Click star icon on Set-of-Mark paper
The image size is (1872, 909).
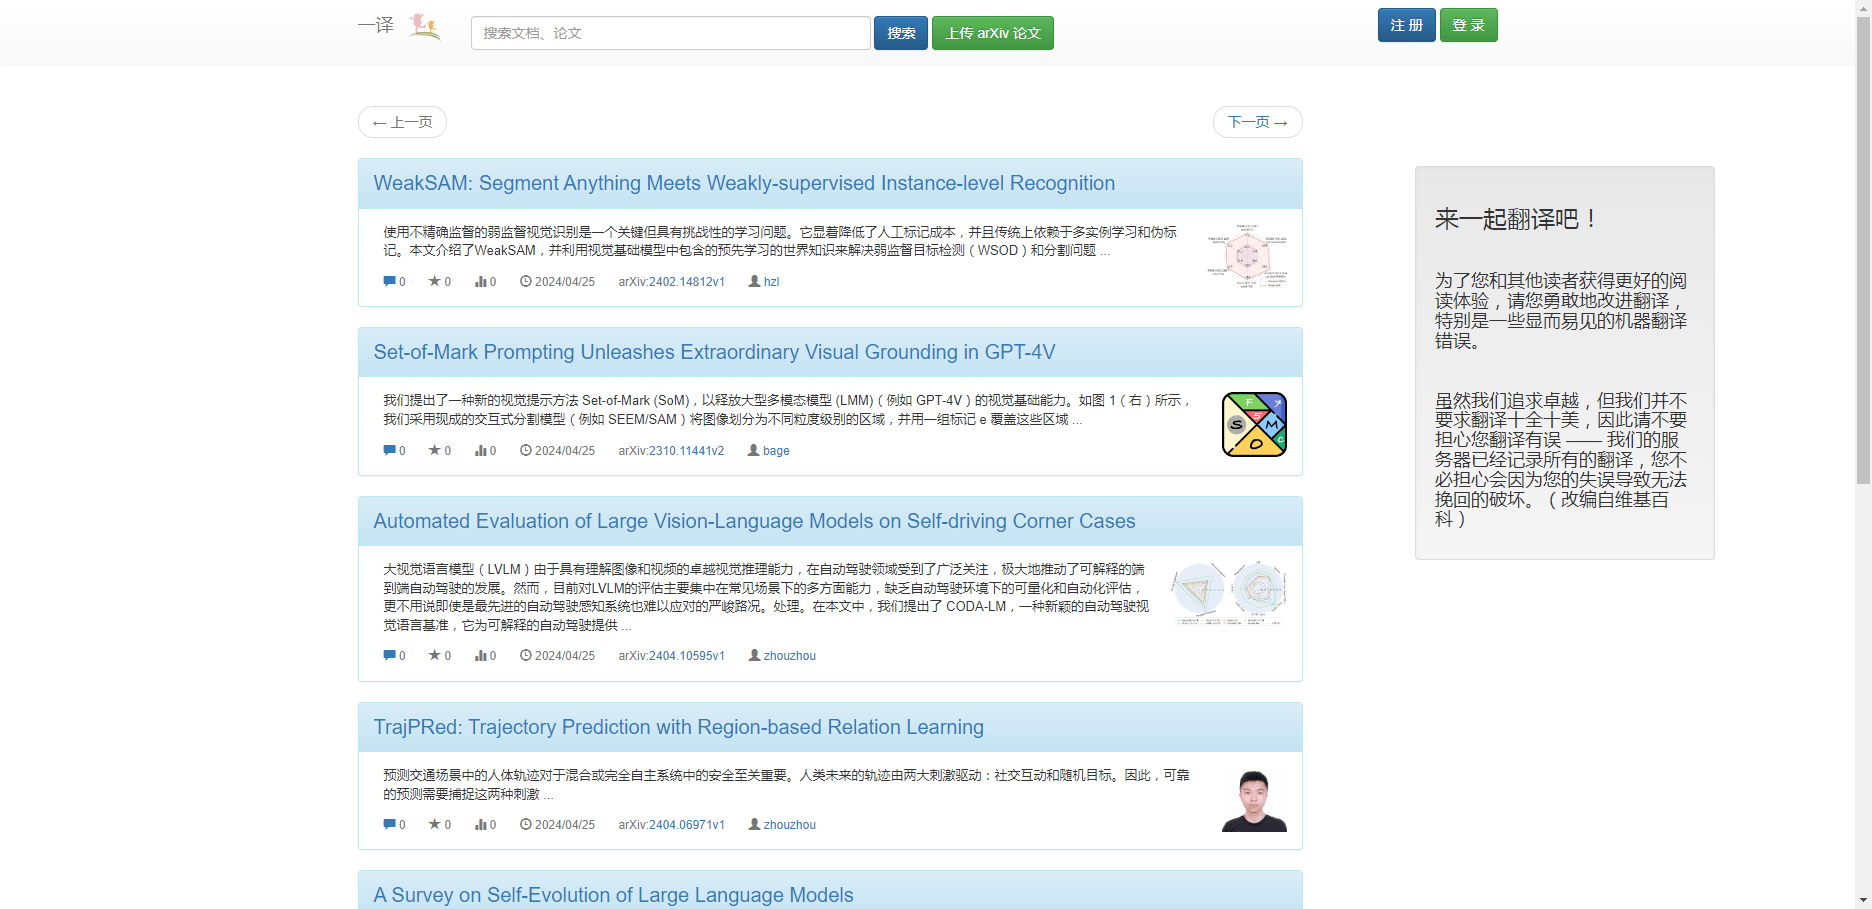coord(434,451)
